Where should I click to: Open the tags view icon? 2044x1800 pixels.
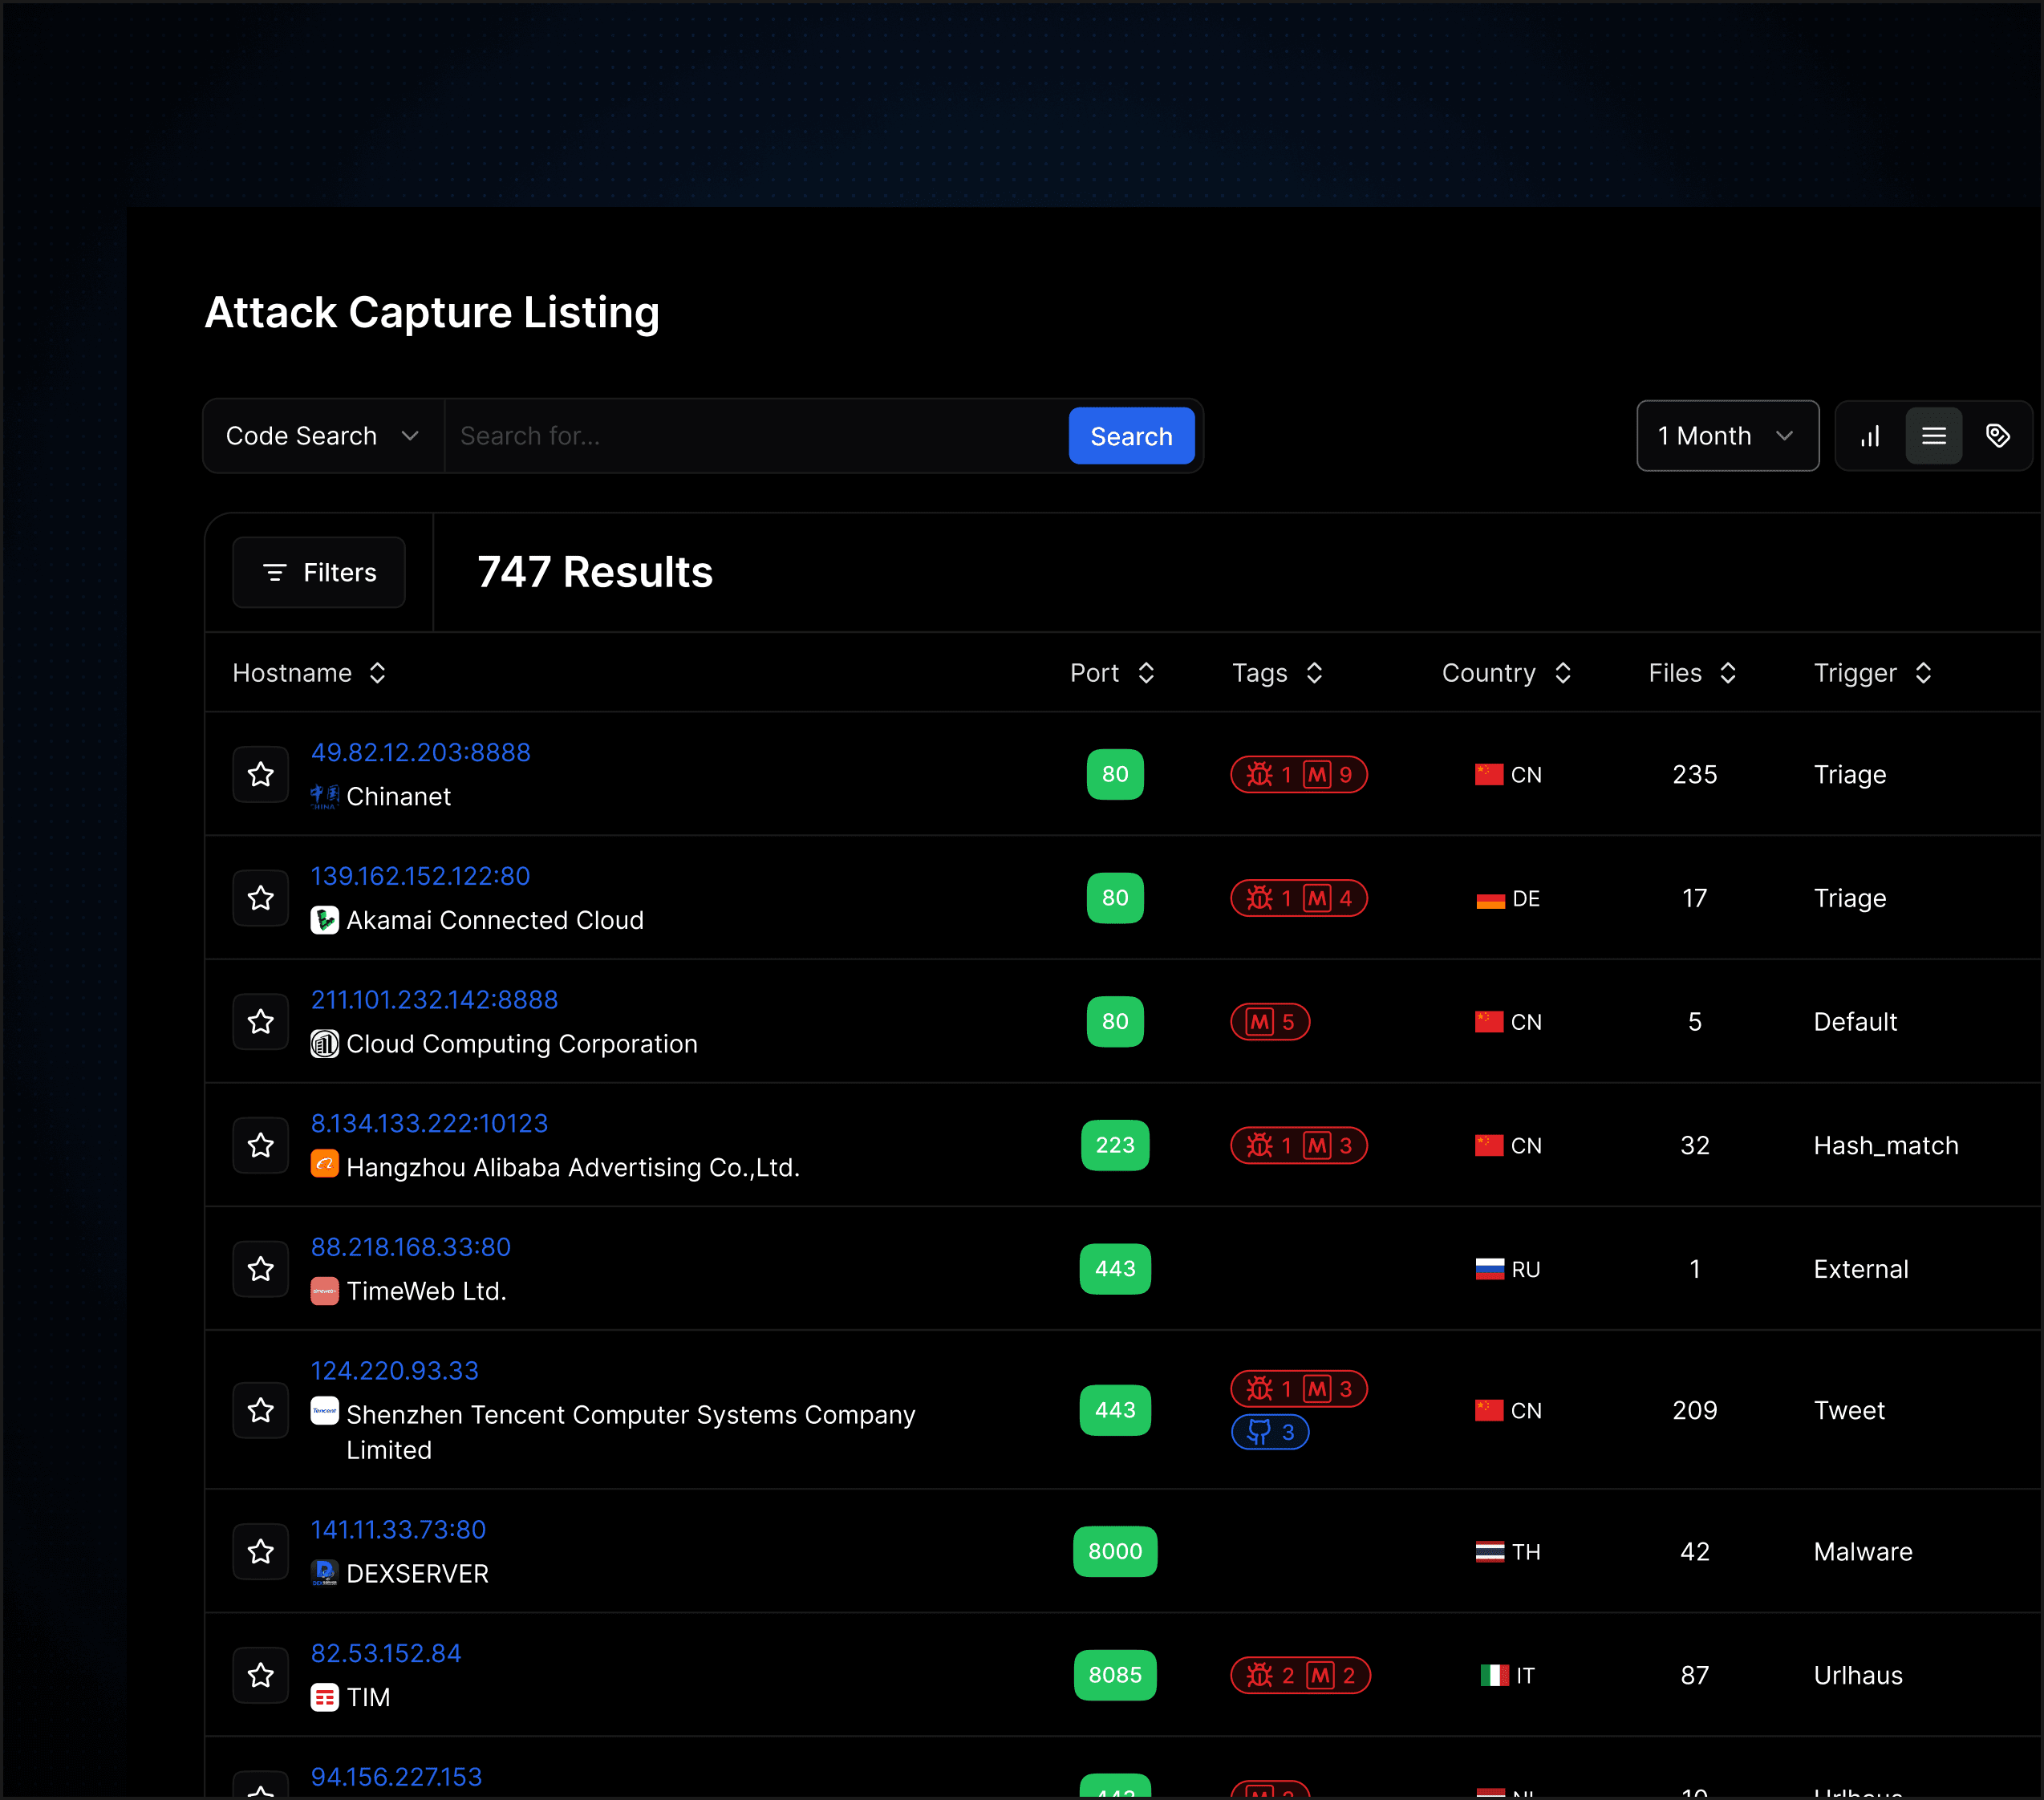pyautogui.click(x=1997, y=436)
